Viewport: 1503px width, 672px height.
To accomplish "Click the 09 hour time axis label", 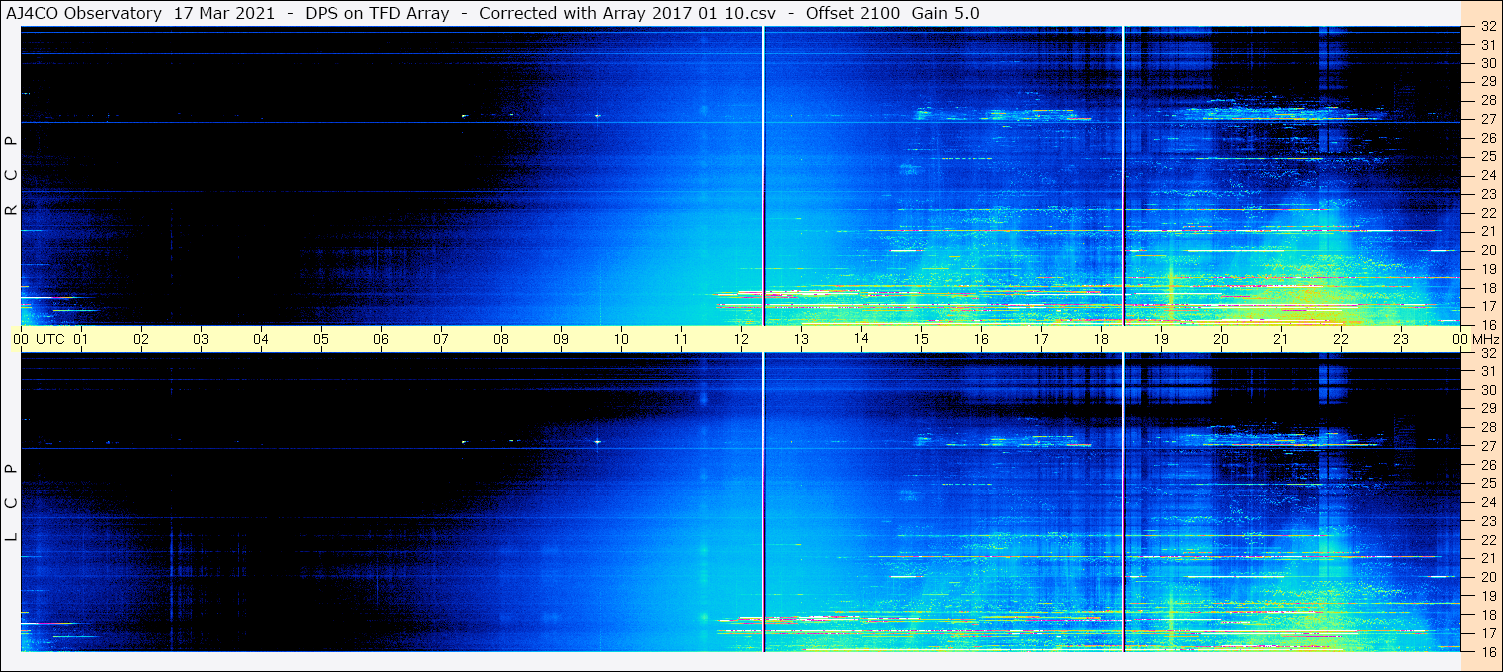I will (x=561, y=339).
